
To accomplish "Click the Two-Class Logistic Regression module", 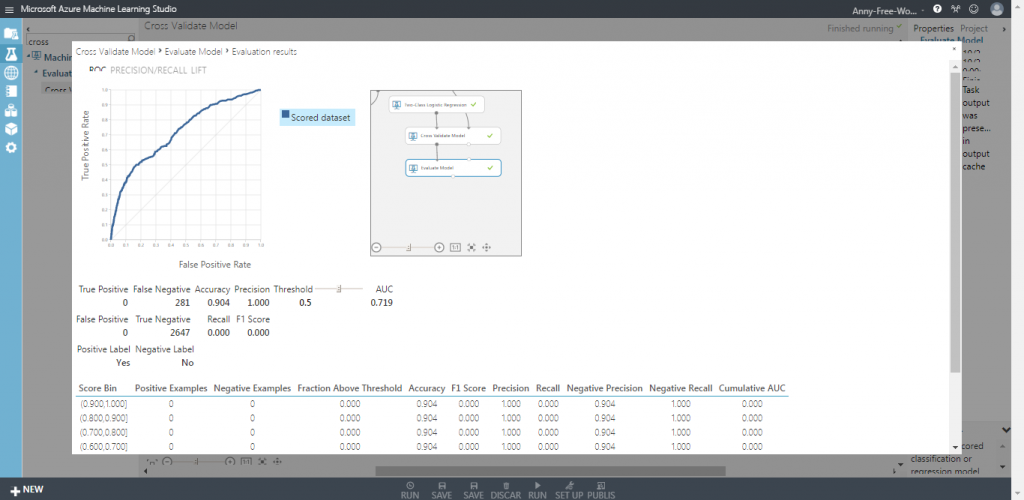I will [436, 104].
